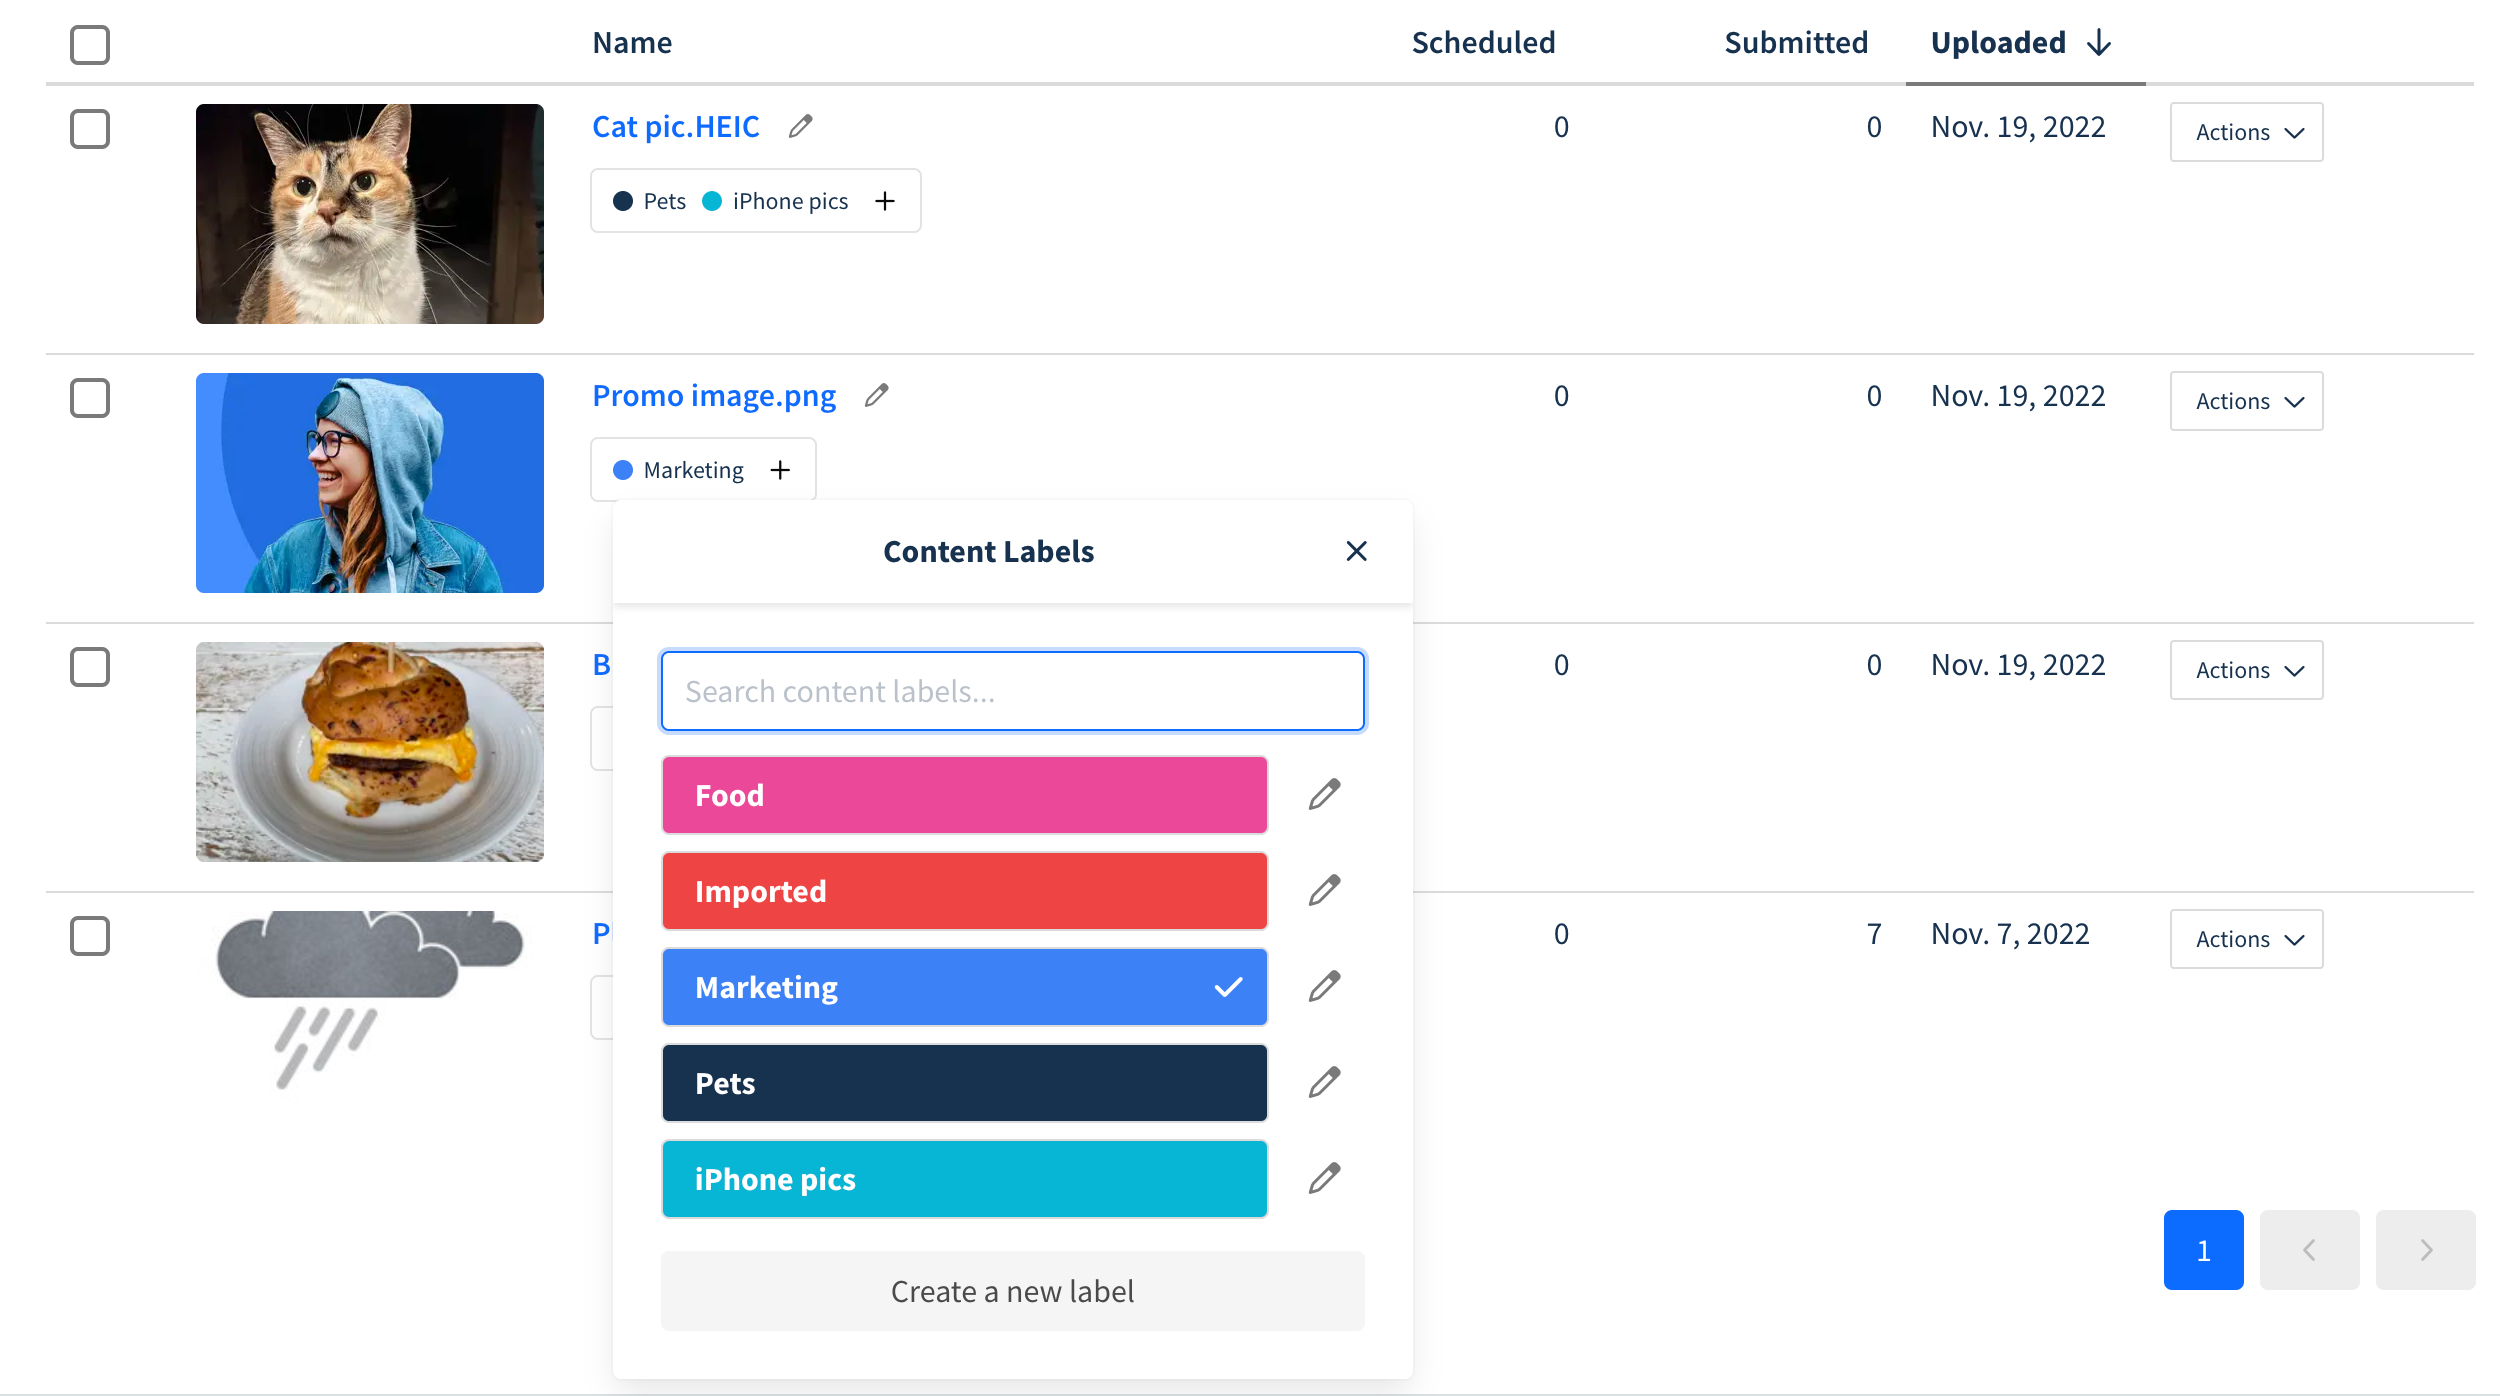Apply the pink Food label

[964, 795]
